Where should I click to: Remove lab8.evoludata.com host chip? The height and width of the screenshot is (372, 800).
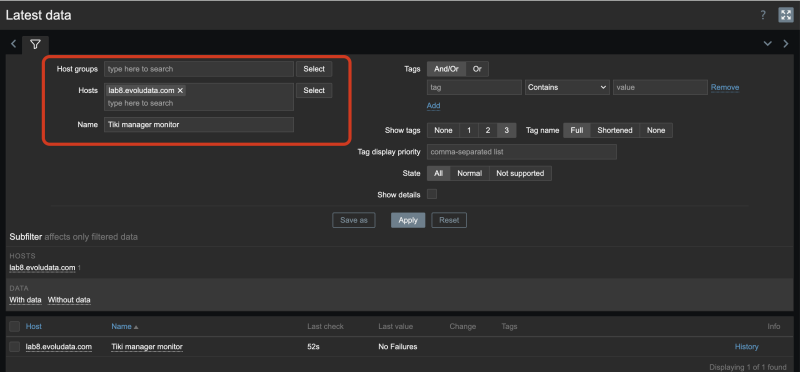pos(180,90)
